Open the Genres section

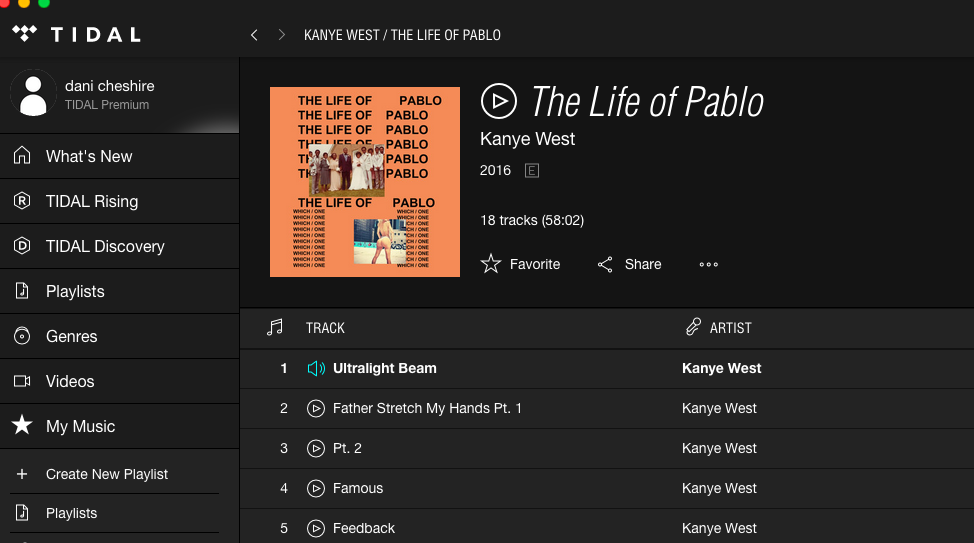pyautogui.click(x=71, y=336)
